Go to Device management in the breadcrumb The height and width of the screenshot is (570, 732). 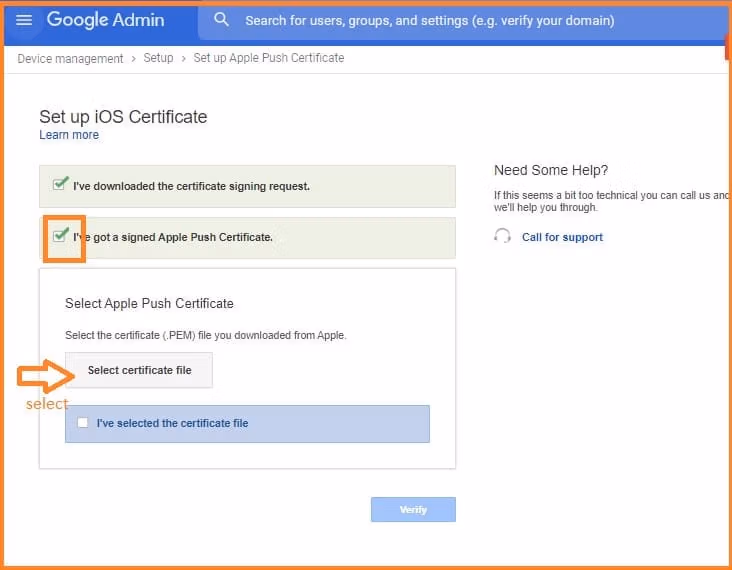tap(70, 58)
